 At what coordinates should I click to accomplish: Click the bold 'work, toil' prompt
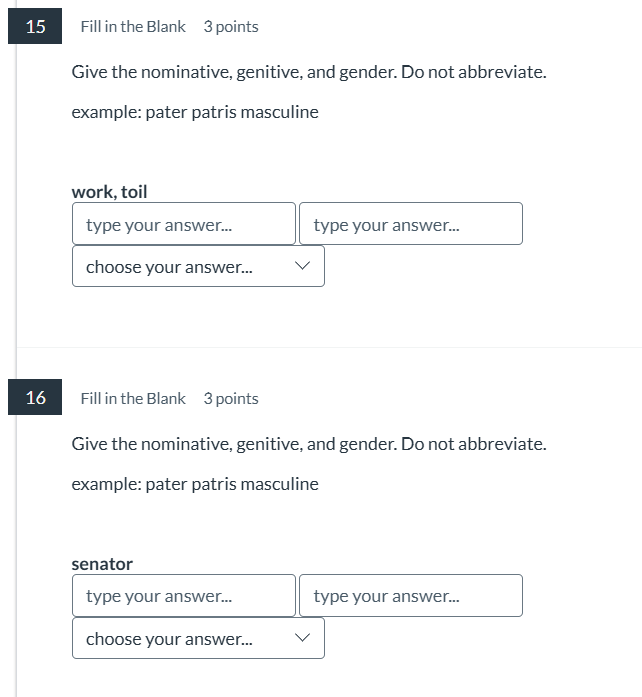pos(109,192)
